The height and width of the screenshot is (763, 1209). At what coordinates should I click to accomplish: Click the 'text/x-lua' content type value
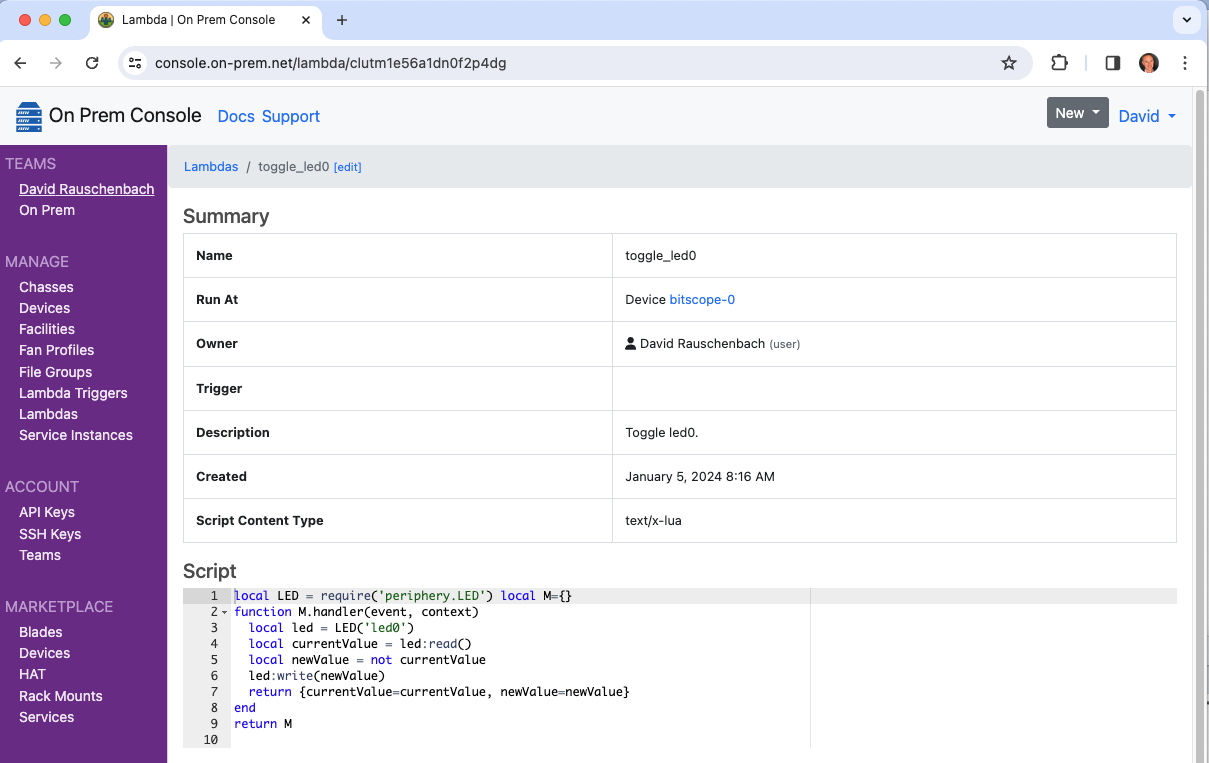click(x=653, y=520)
